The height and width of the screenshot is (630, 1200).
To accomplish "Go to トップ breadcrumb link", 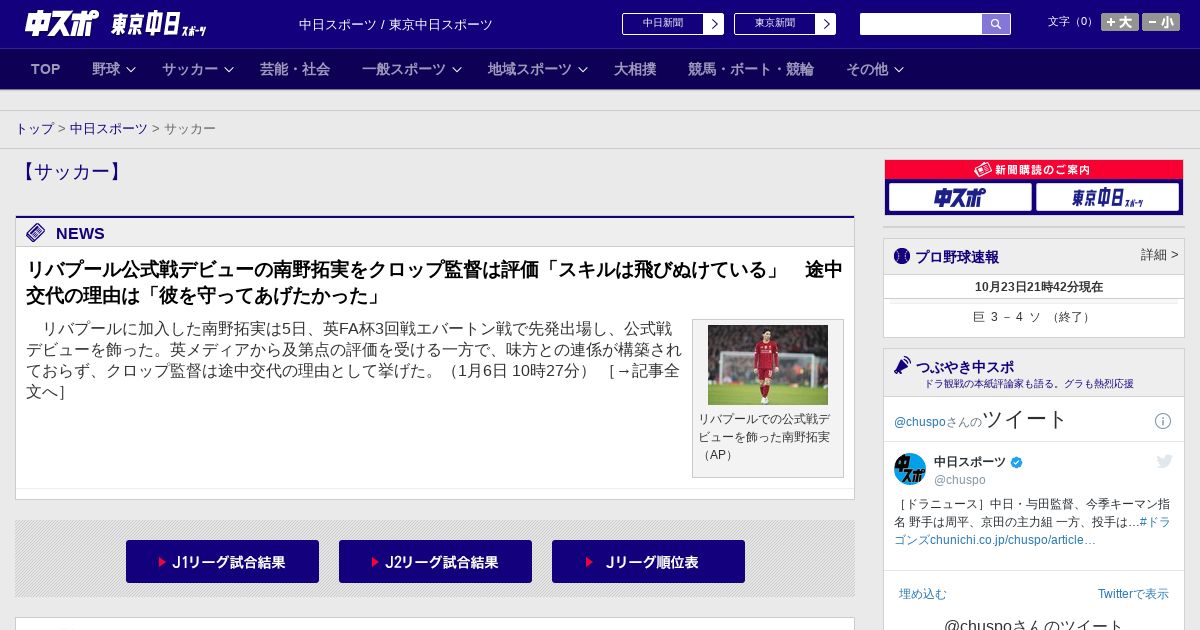I will [x=35, y=129].
